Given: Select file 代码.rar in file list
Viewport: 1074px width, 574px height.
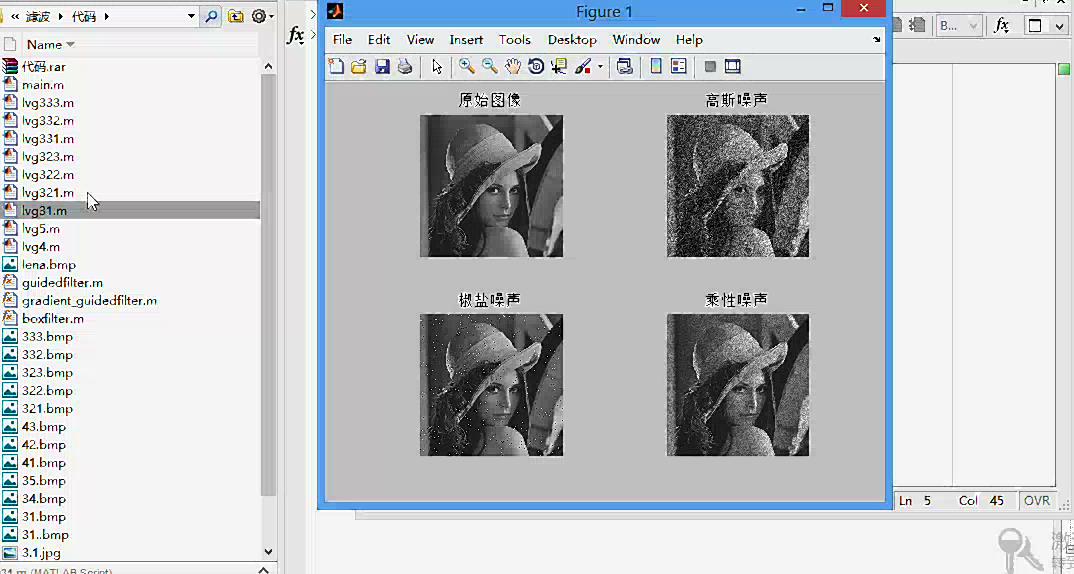Looking at the screenshot, I should 44,66.
